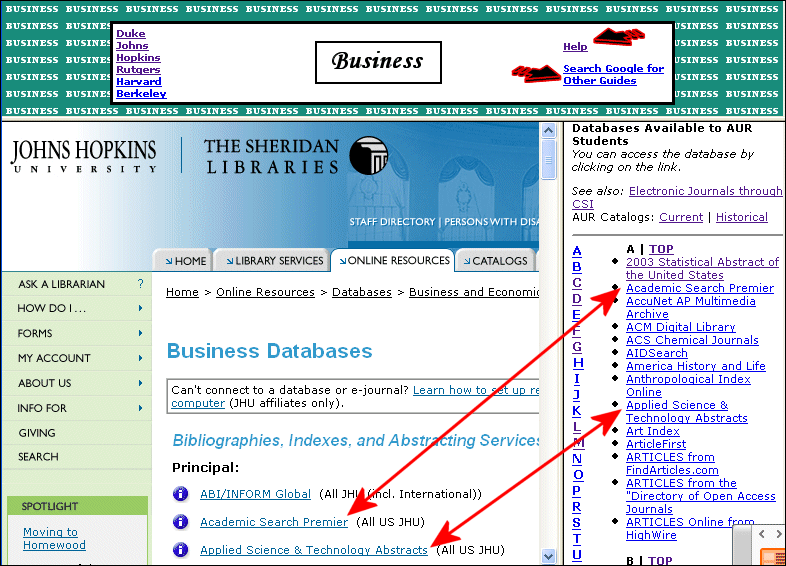The image size is (786, 566).
Task: Click the STAFF DIRECTORY link
Action: (392, 222)
